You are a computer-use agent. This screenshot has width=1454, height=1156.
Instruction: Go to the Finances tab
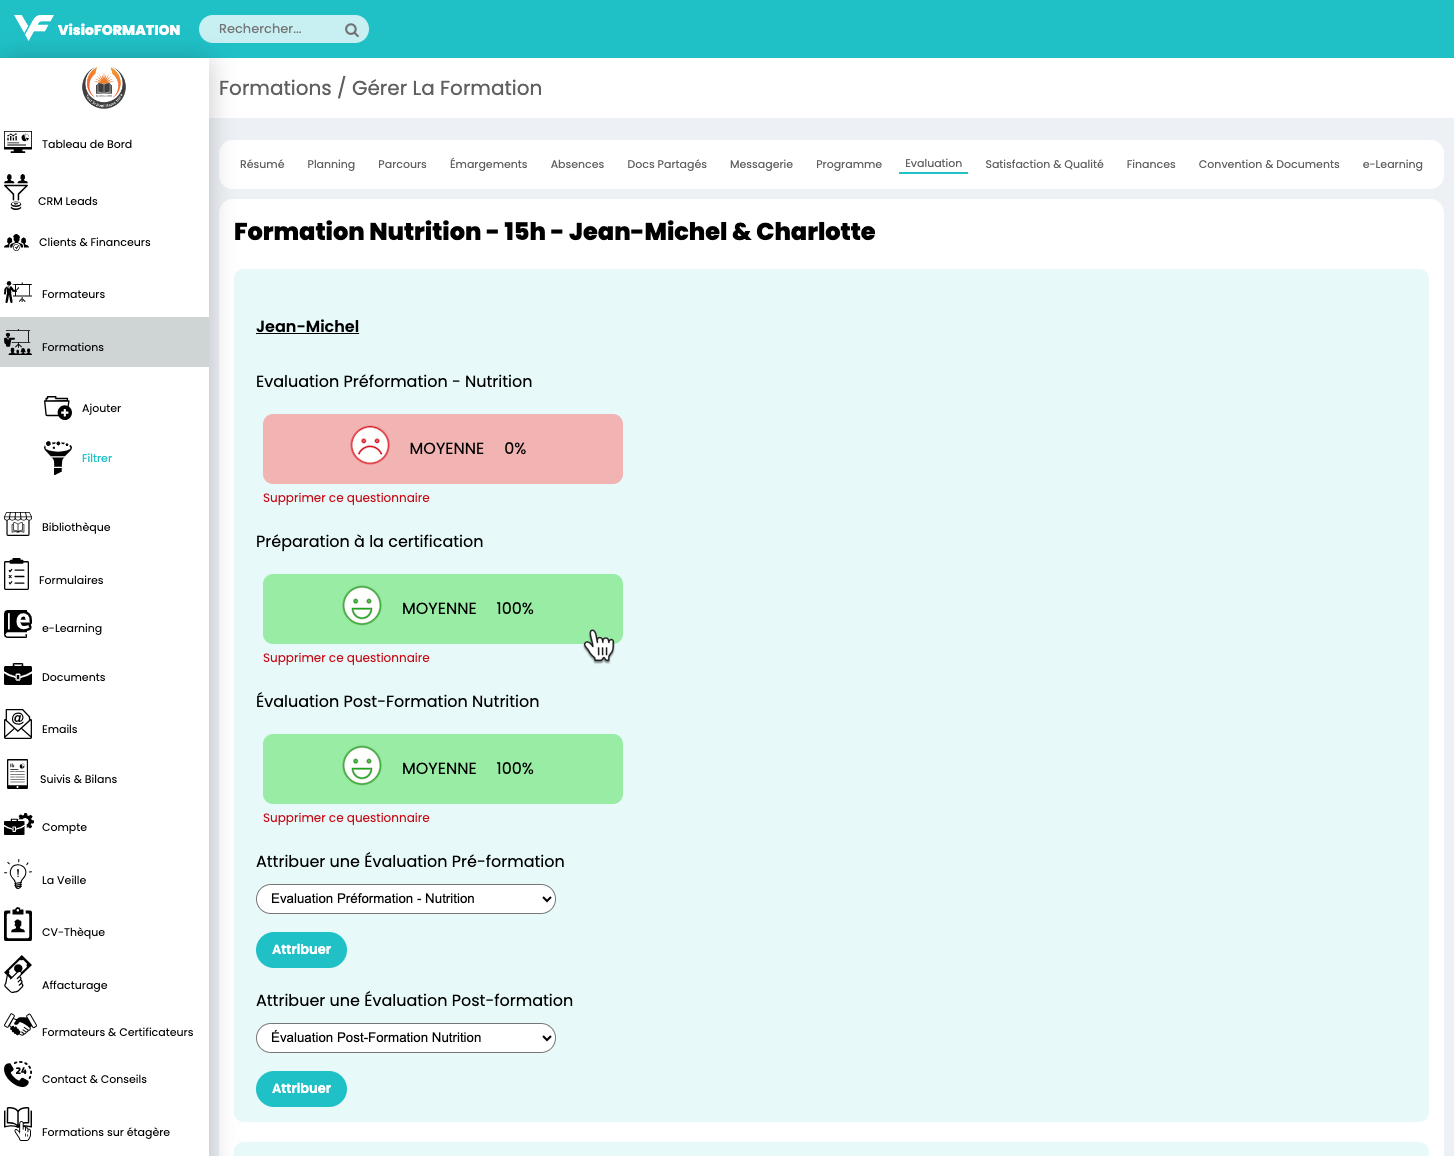coord(1151,164)
